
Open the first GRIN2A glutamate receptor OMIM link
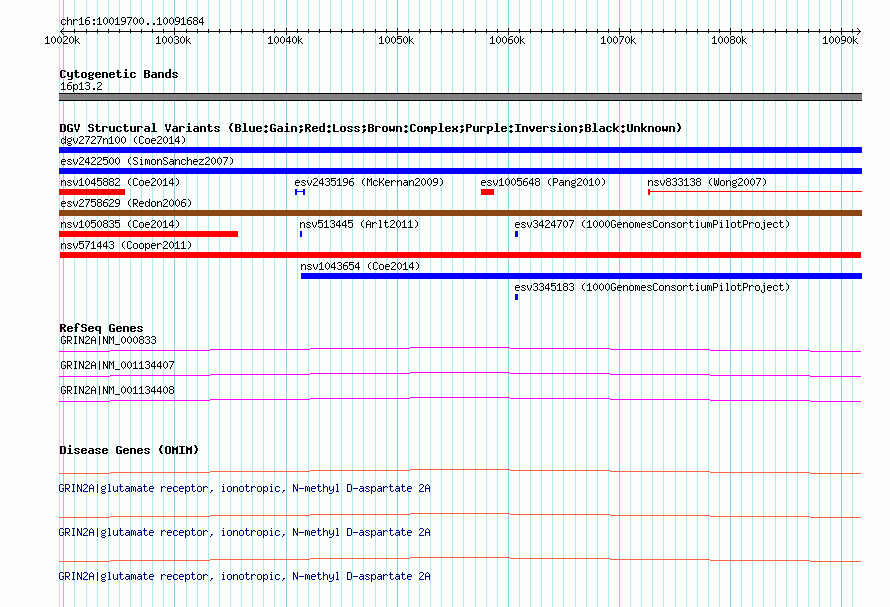pyautogui.click(x=245, y=488)
